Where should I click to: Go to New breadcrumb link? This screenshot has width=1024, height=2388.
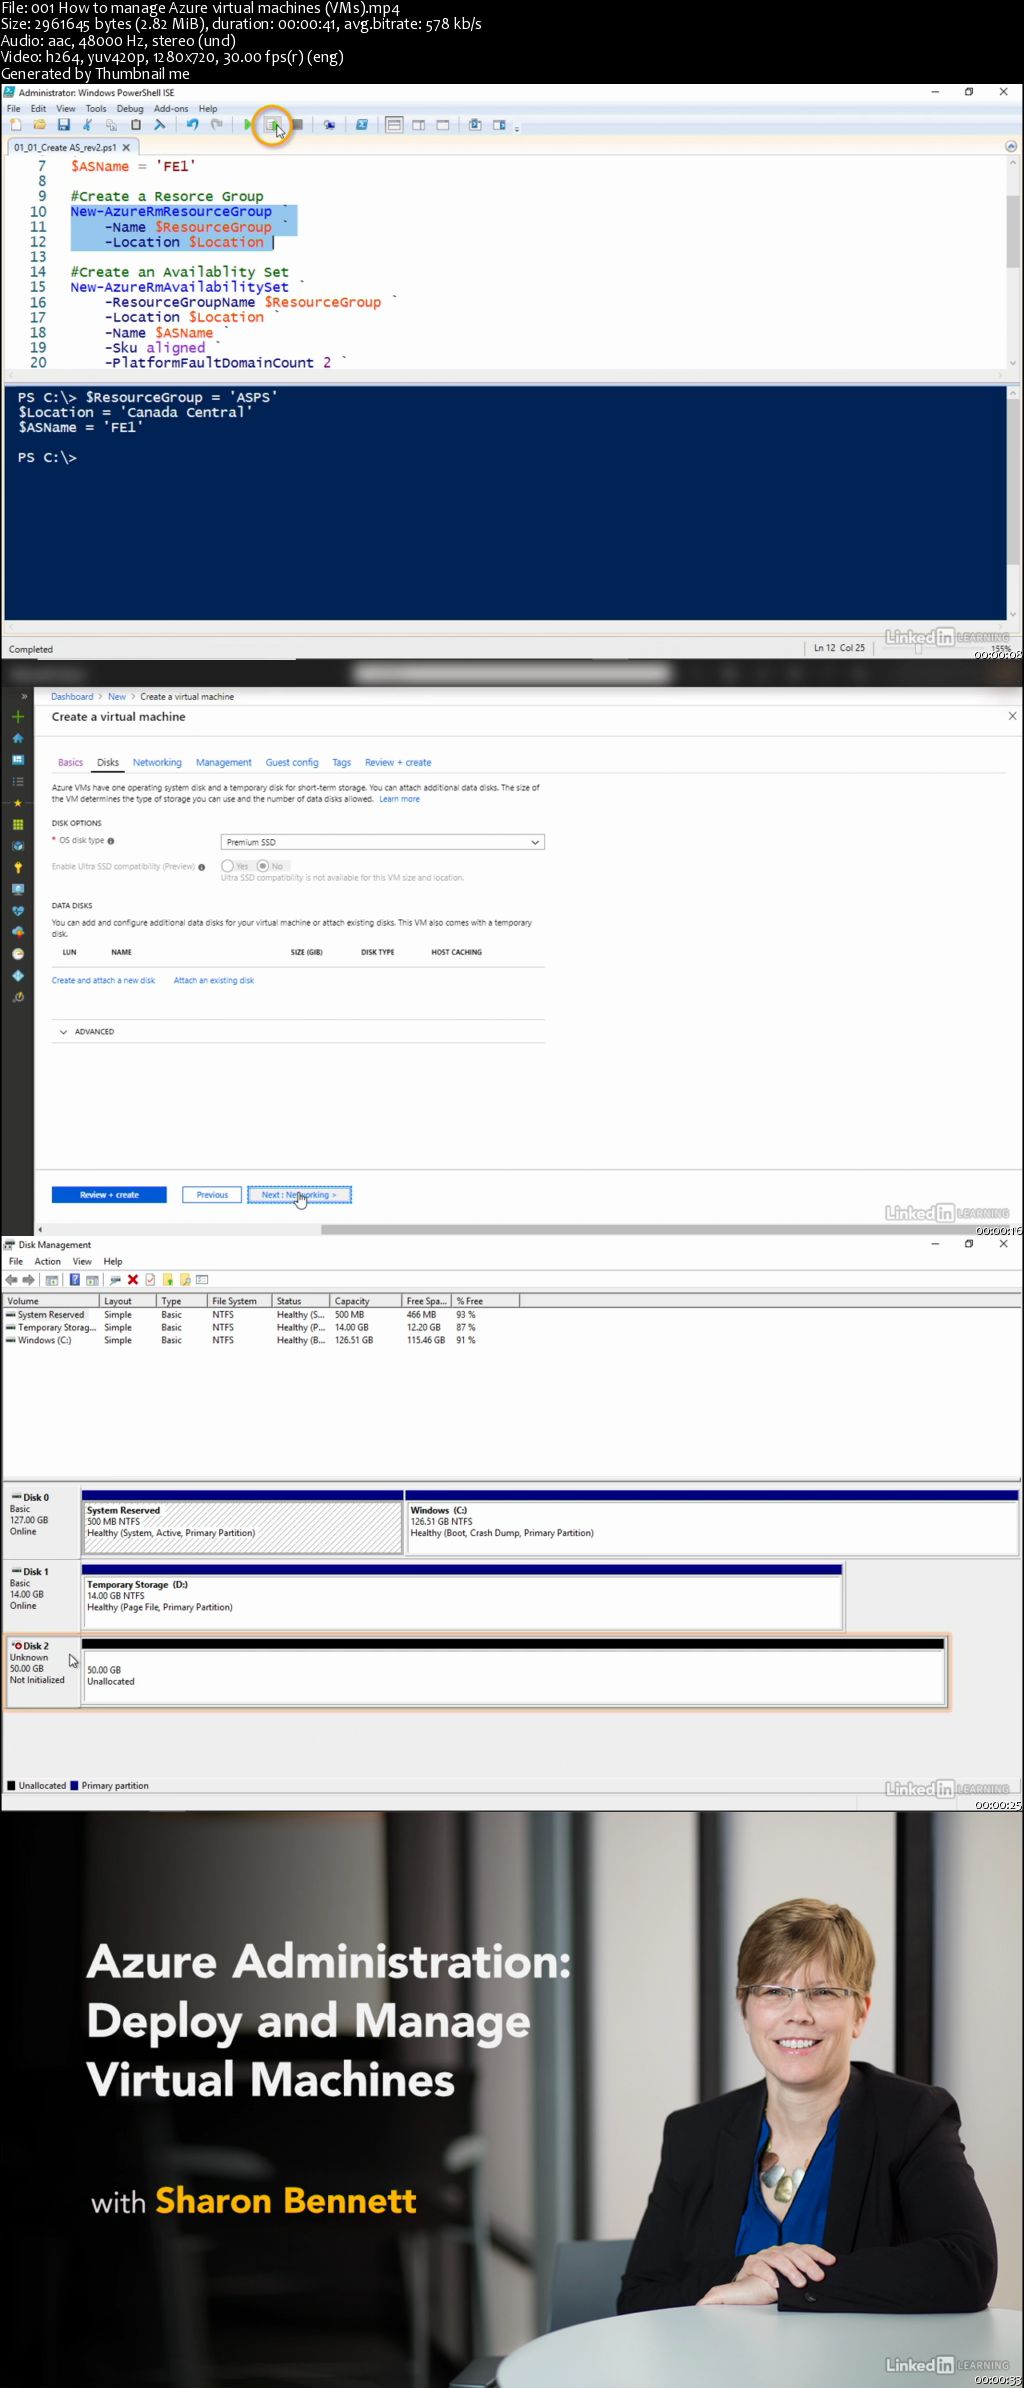coord(117,697)
